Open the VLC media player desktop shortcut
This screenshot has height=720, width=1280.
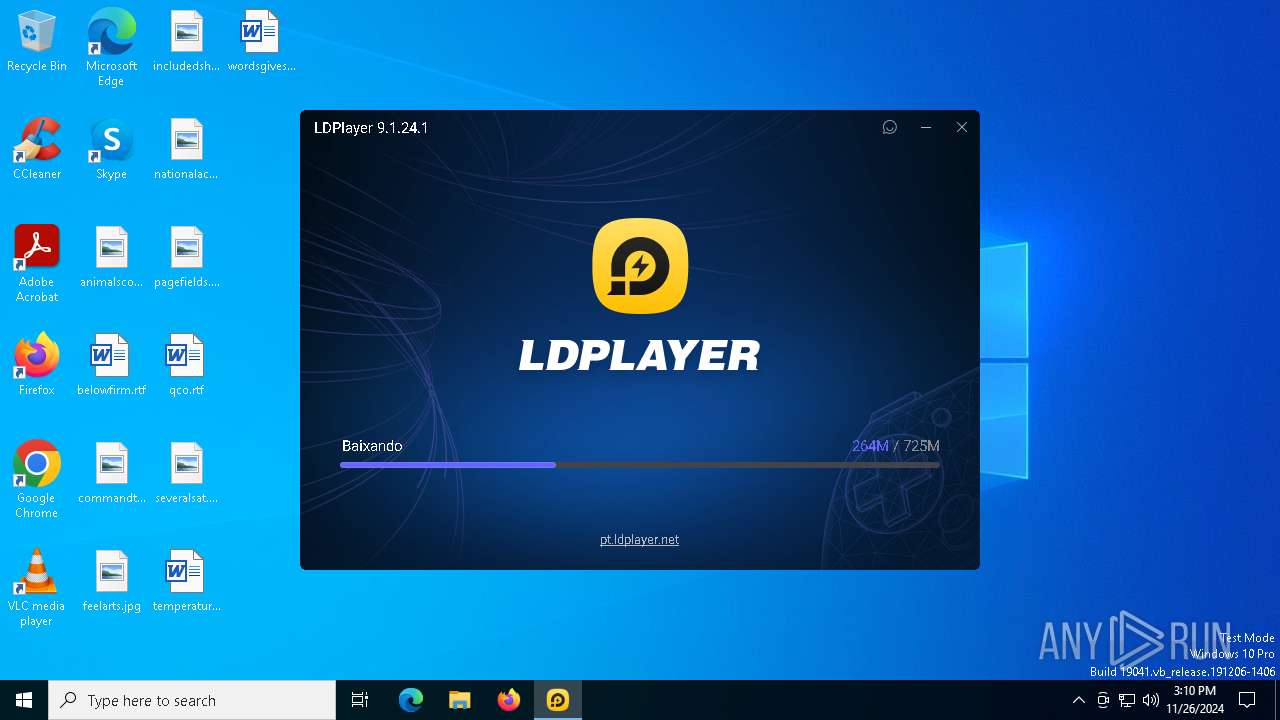click(37, 588)
